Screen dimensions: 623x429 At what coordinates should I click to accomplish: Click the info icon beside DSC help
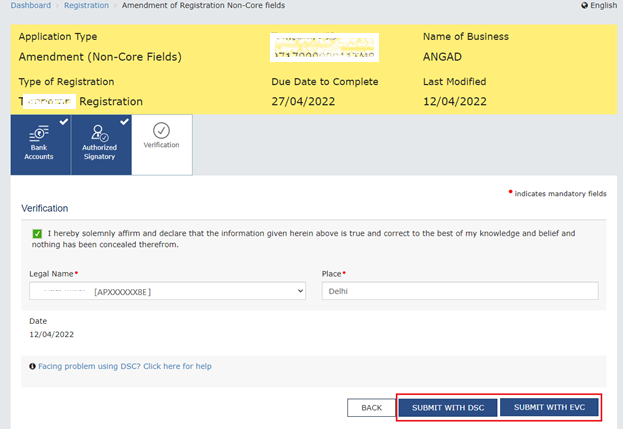(32, 366)
